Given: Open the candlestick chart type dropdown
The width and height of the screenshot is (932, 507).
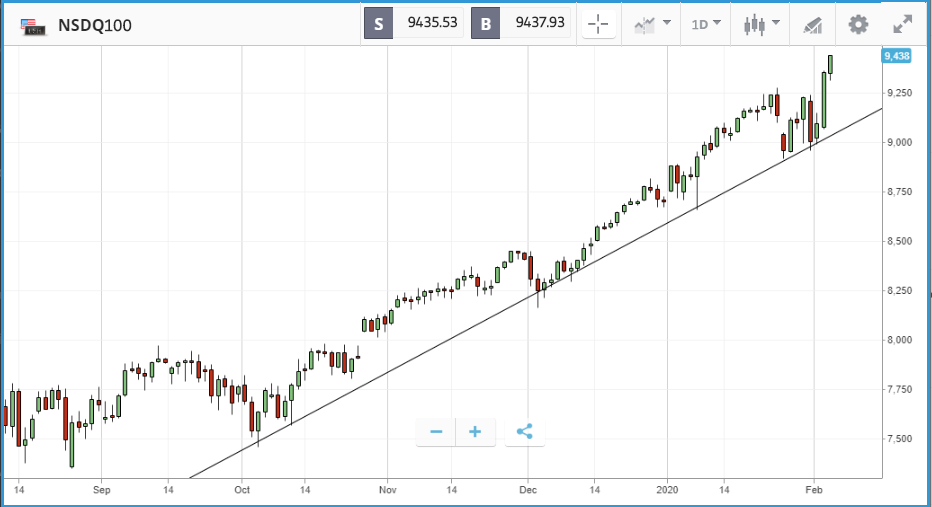Looking at the screenshot, I should coord(760,25).
